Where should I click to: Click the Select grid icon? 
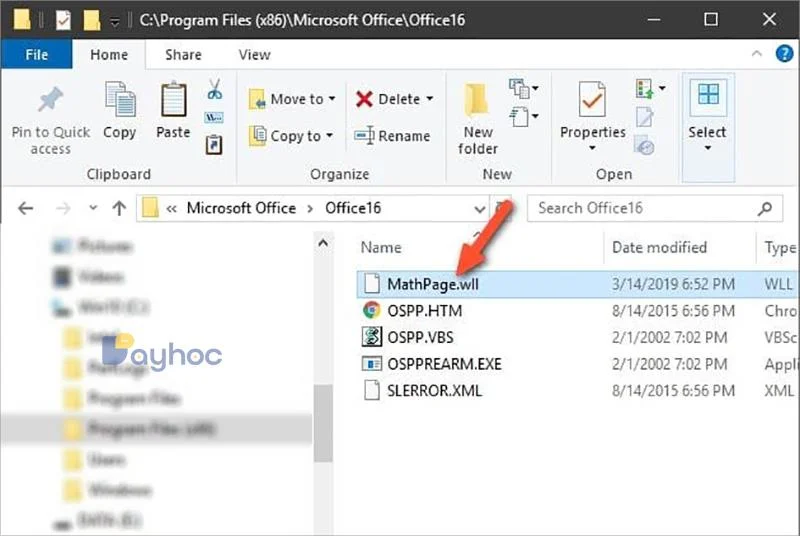pyautogui.click(x=708, y=94)
